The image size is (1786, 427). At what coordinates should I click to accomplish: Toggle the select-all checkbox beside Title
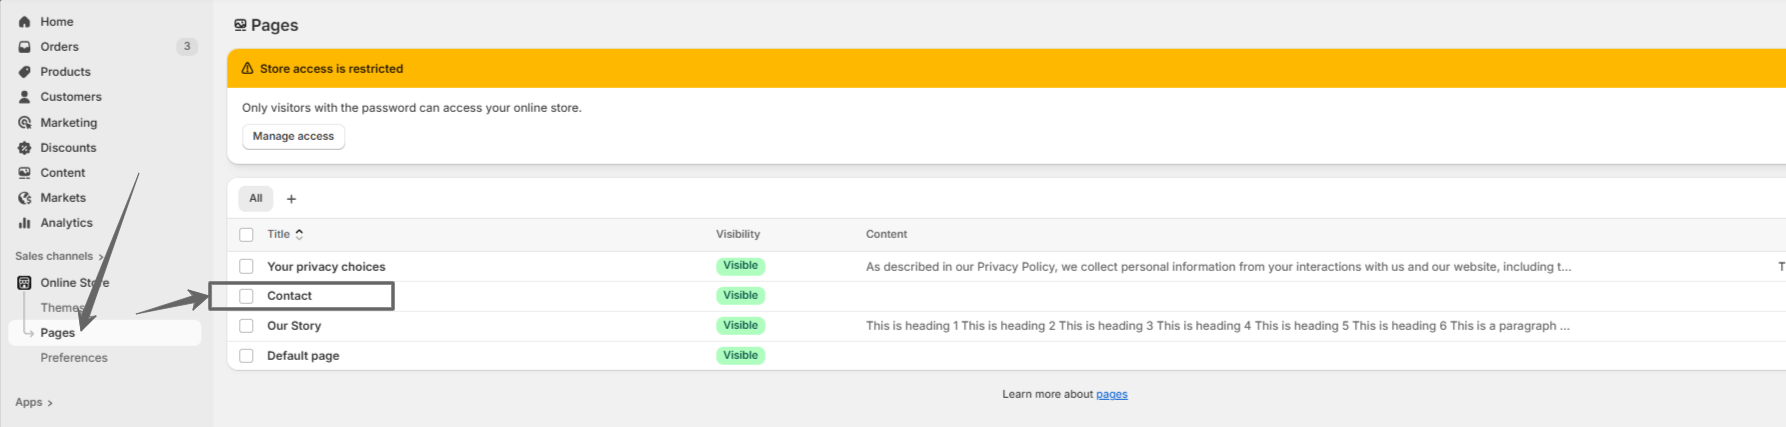coord(246,235)
